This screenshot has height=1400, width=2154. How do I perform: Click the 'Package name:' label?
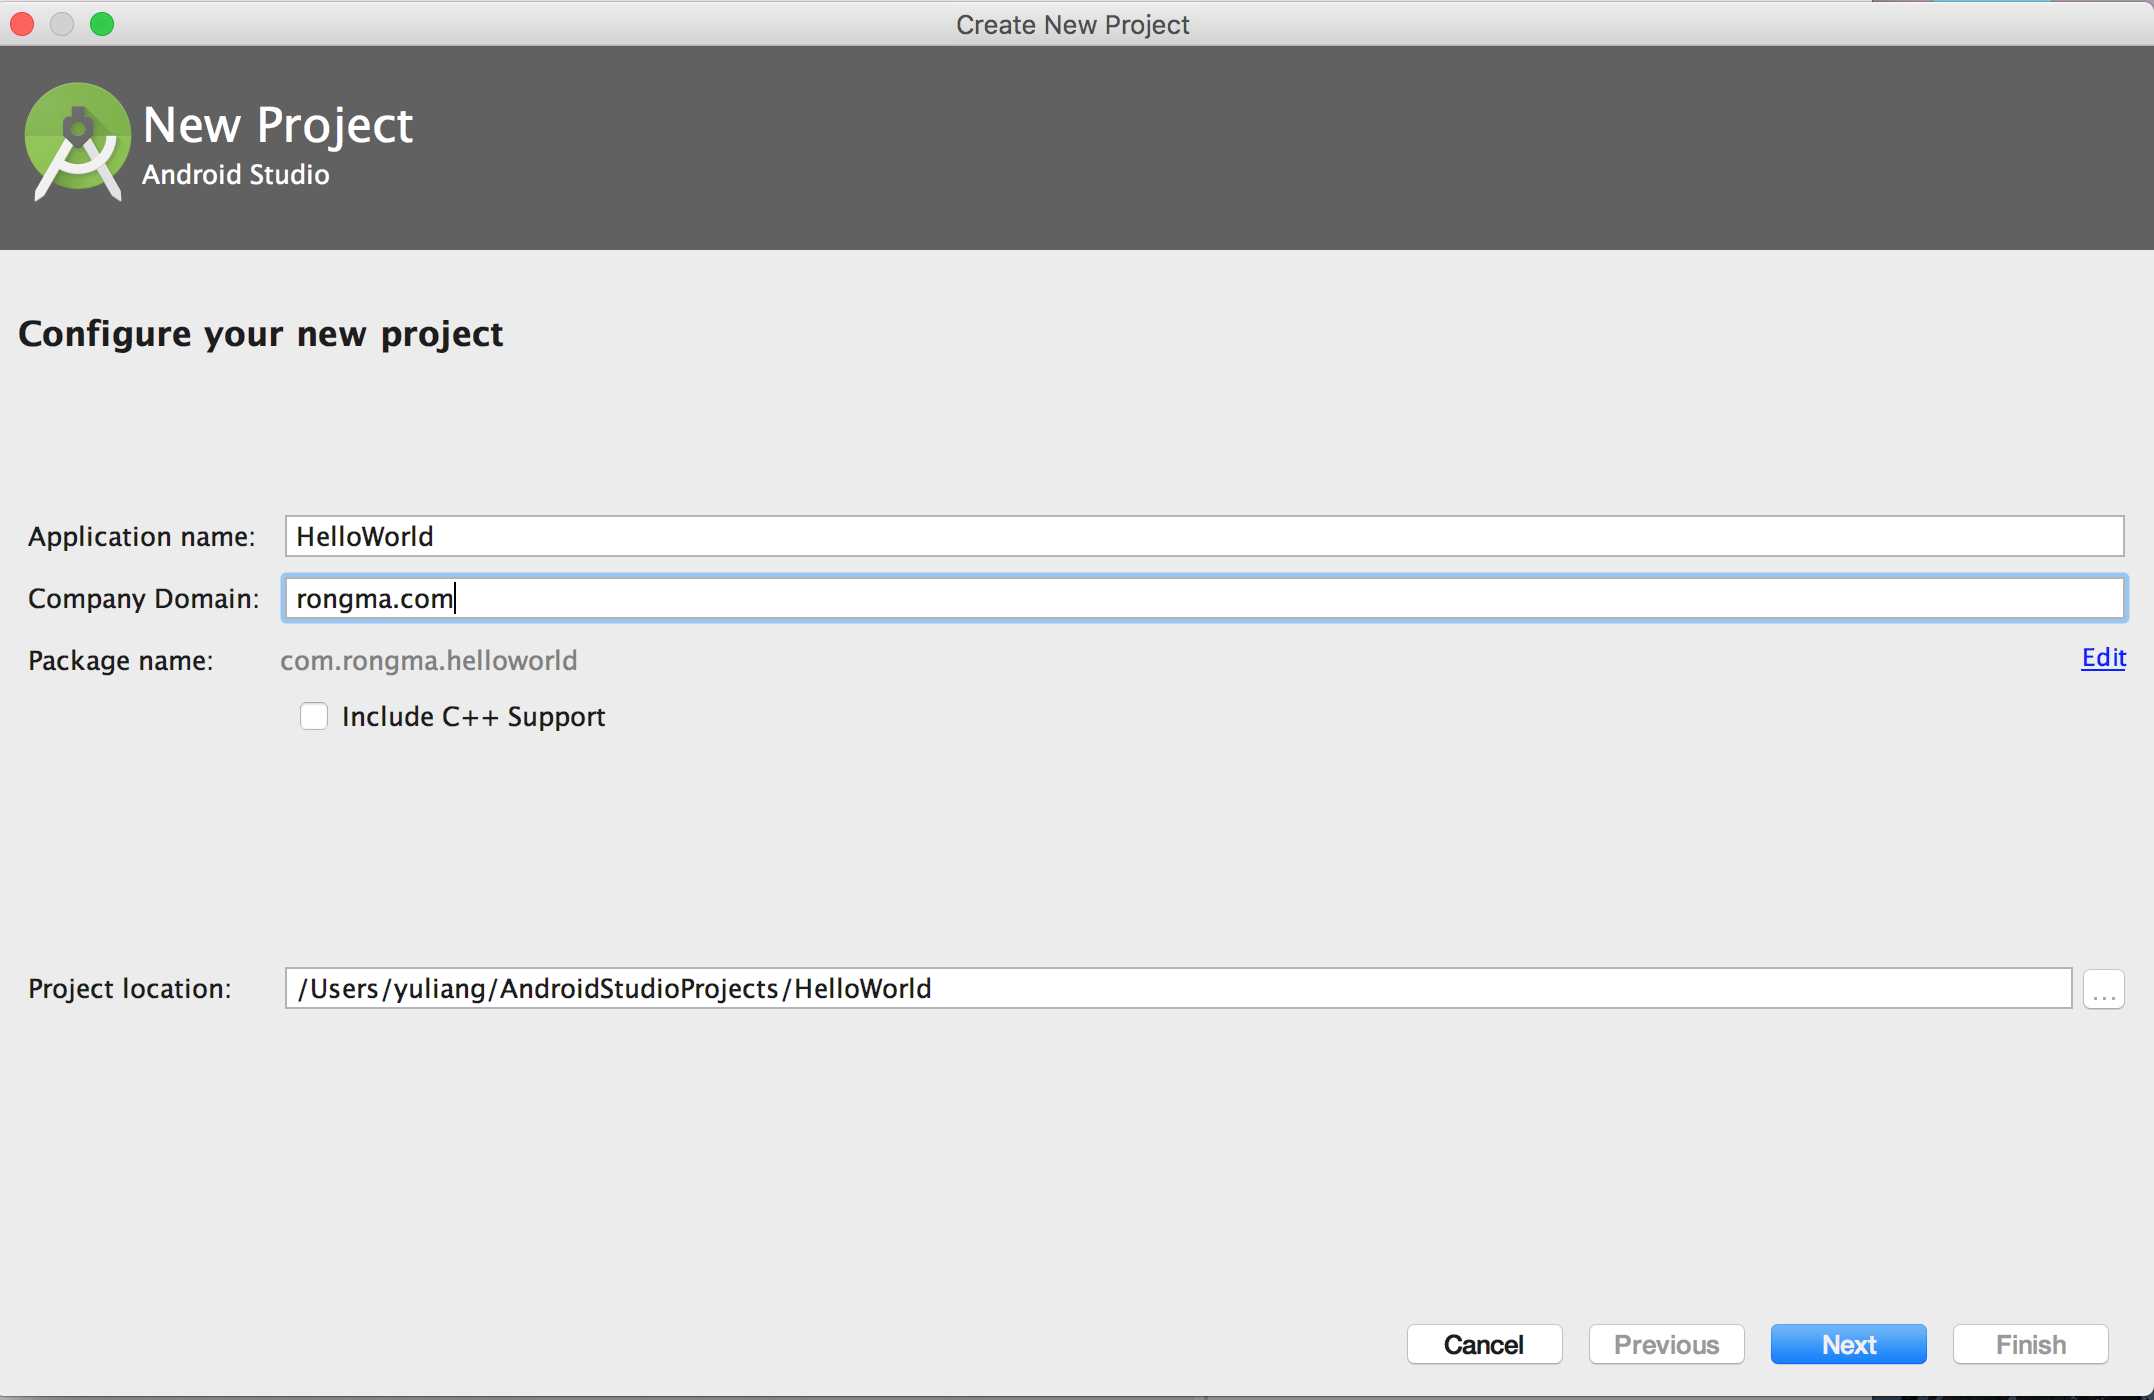[x=120, y=661]
